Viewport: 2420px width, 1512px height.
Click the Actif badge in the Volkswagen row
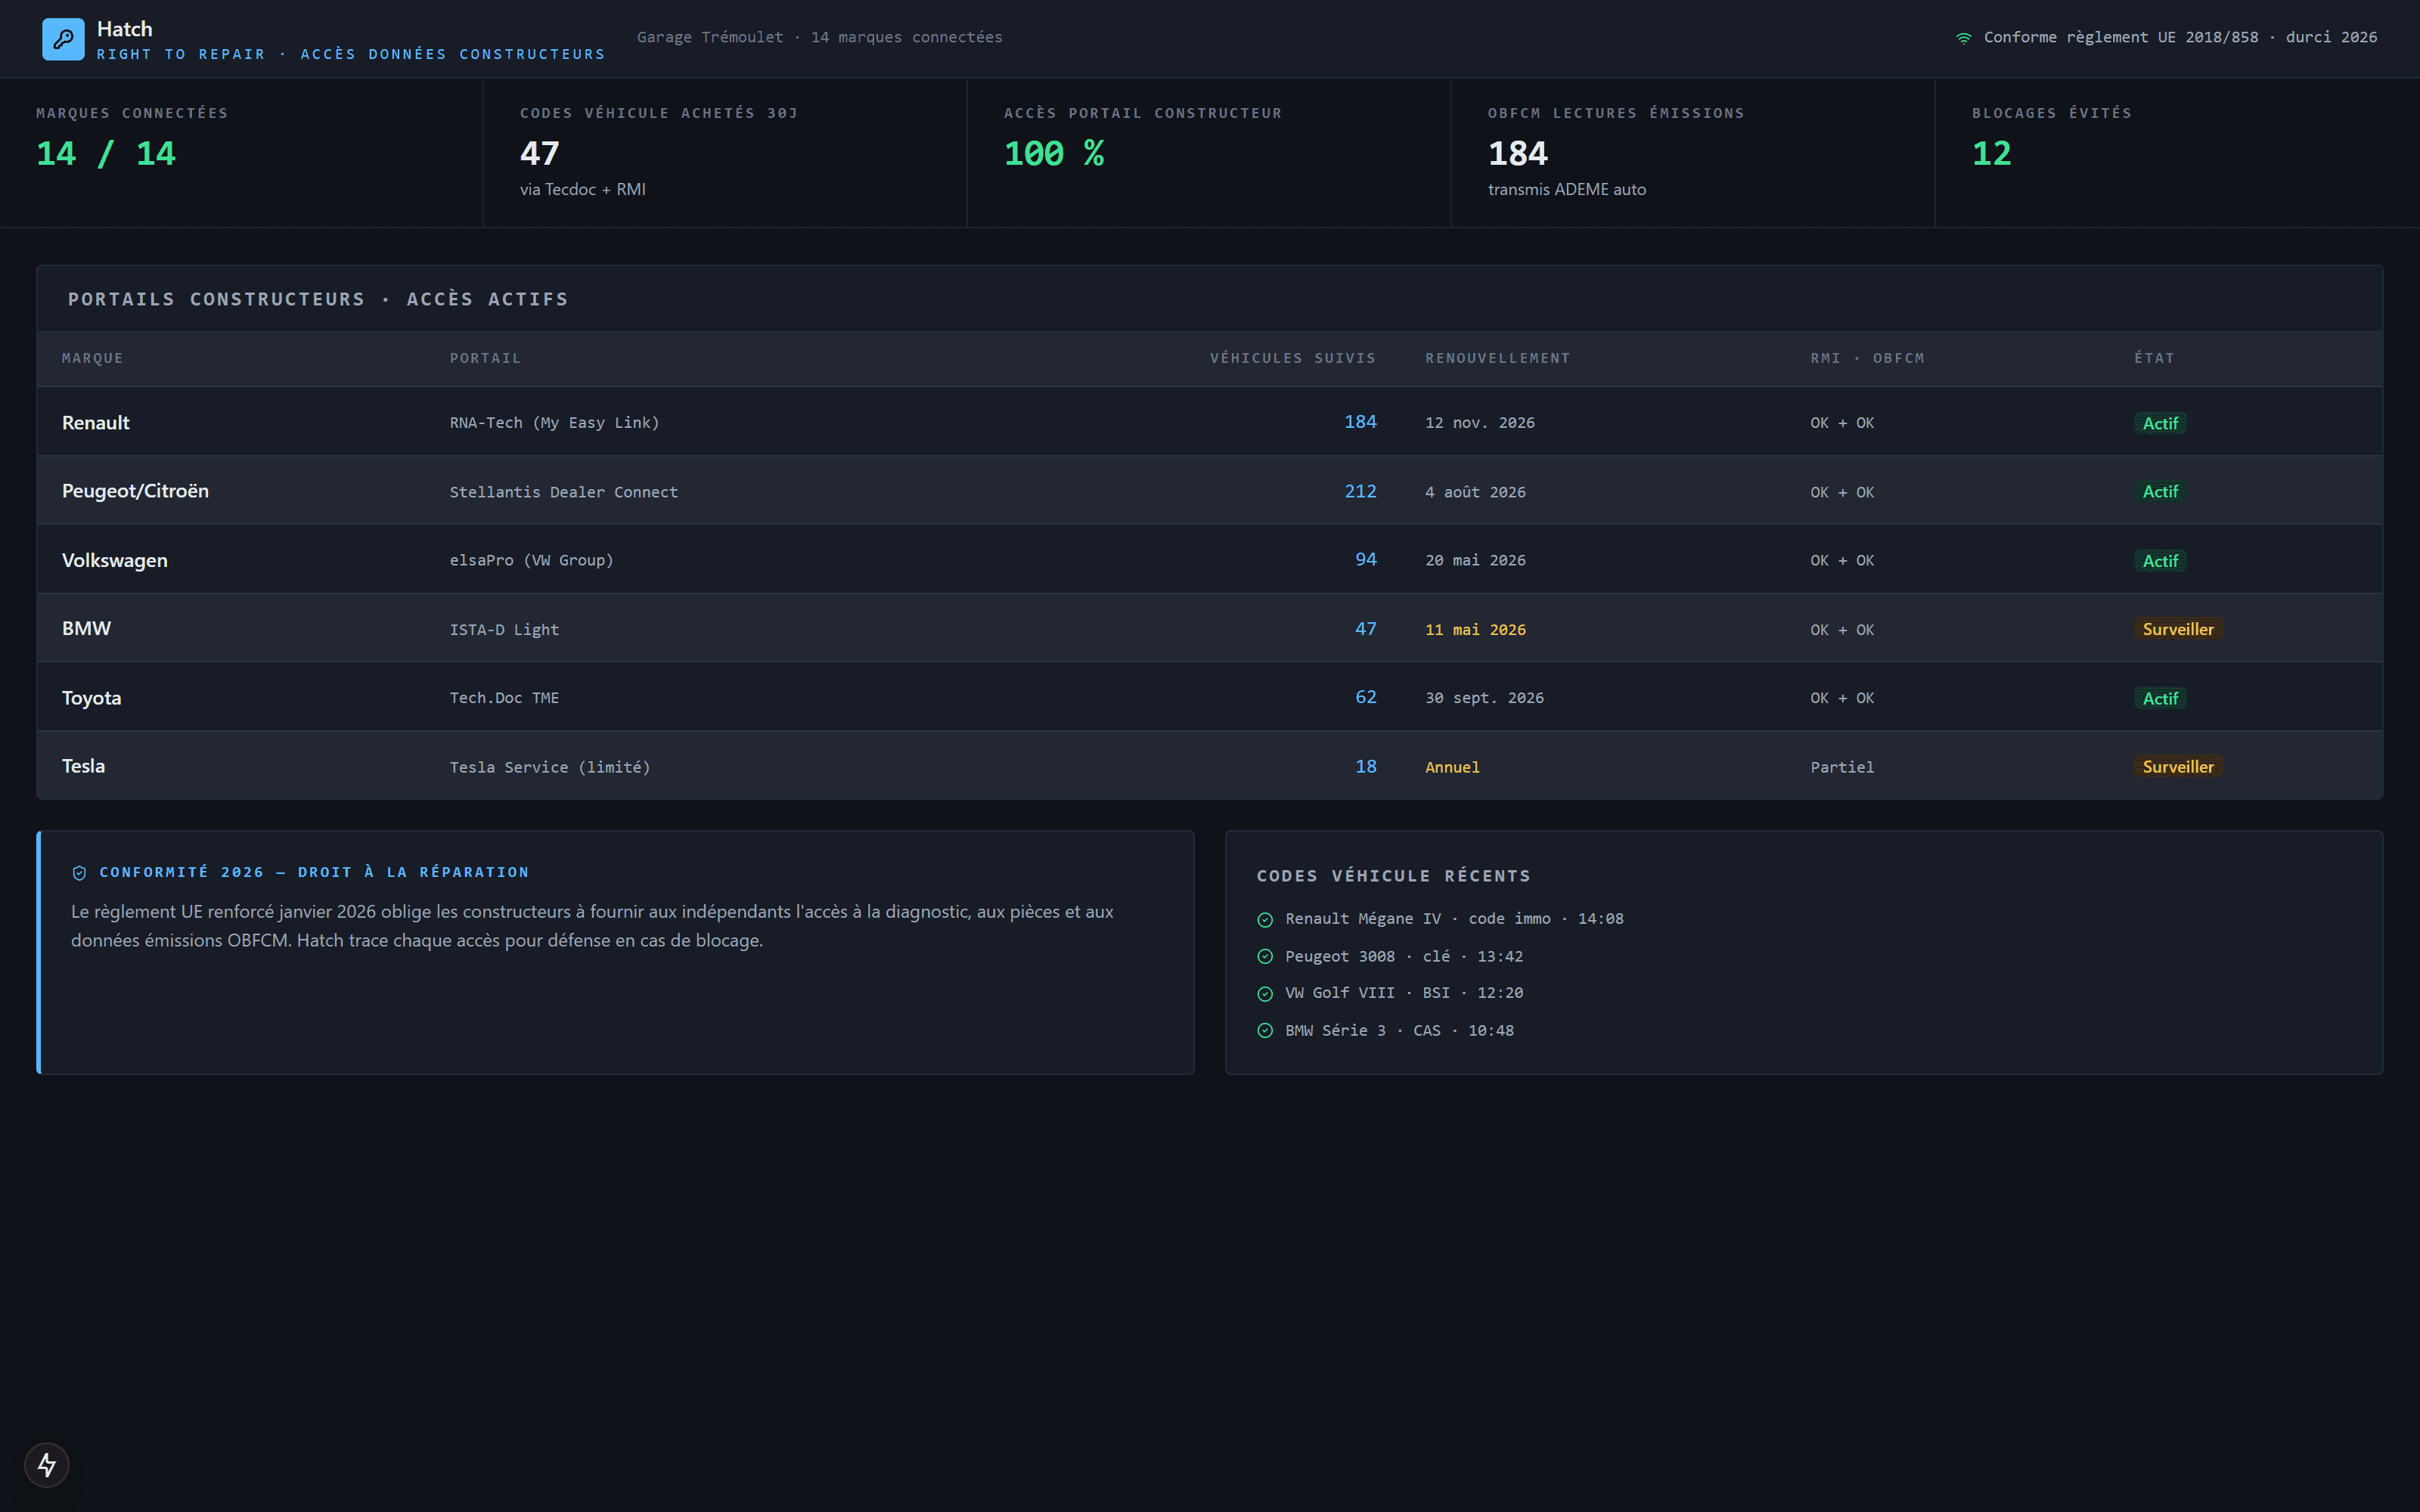[2160, 561]
